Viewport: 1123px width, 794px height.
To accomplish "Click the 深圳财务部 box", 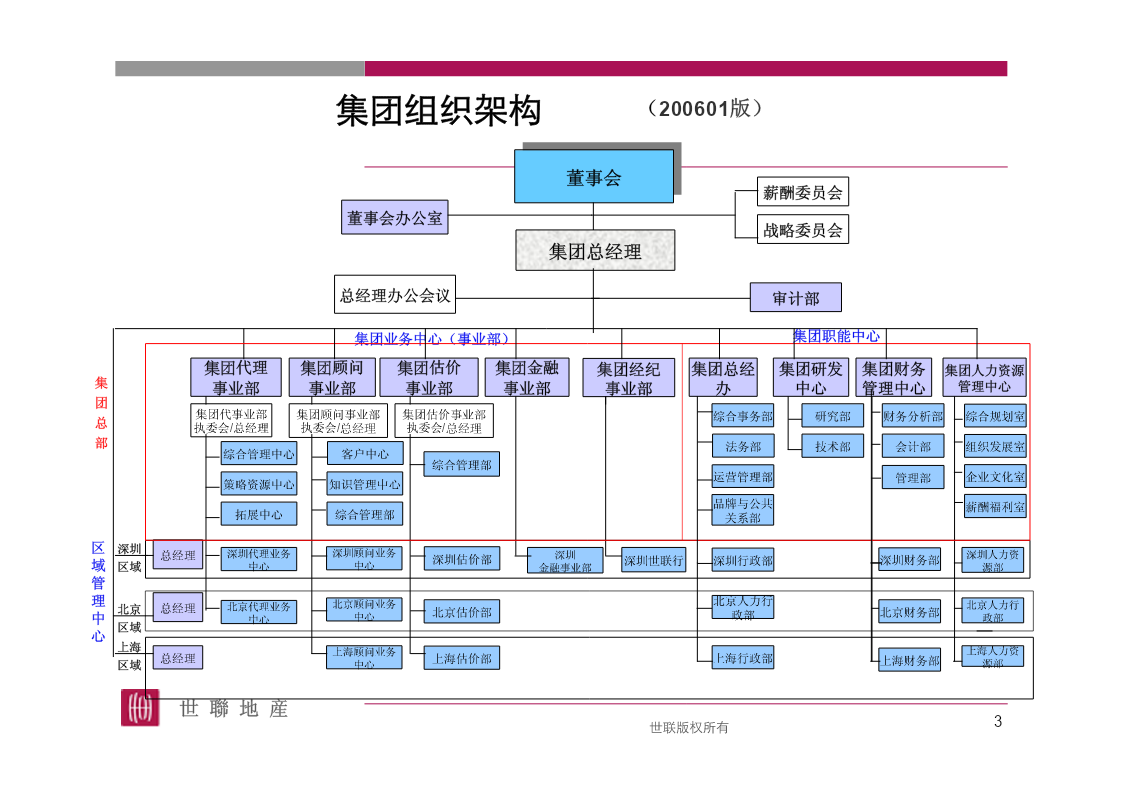I will click(x=910, y=560).
